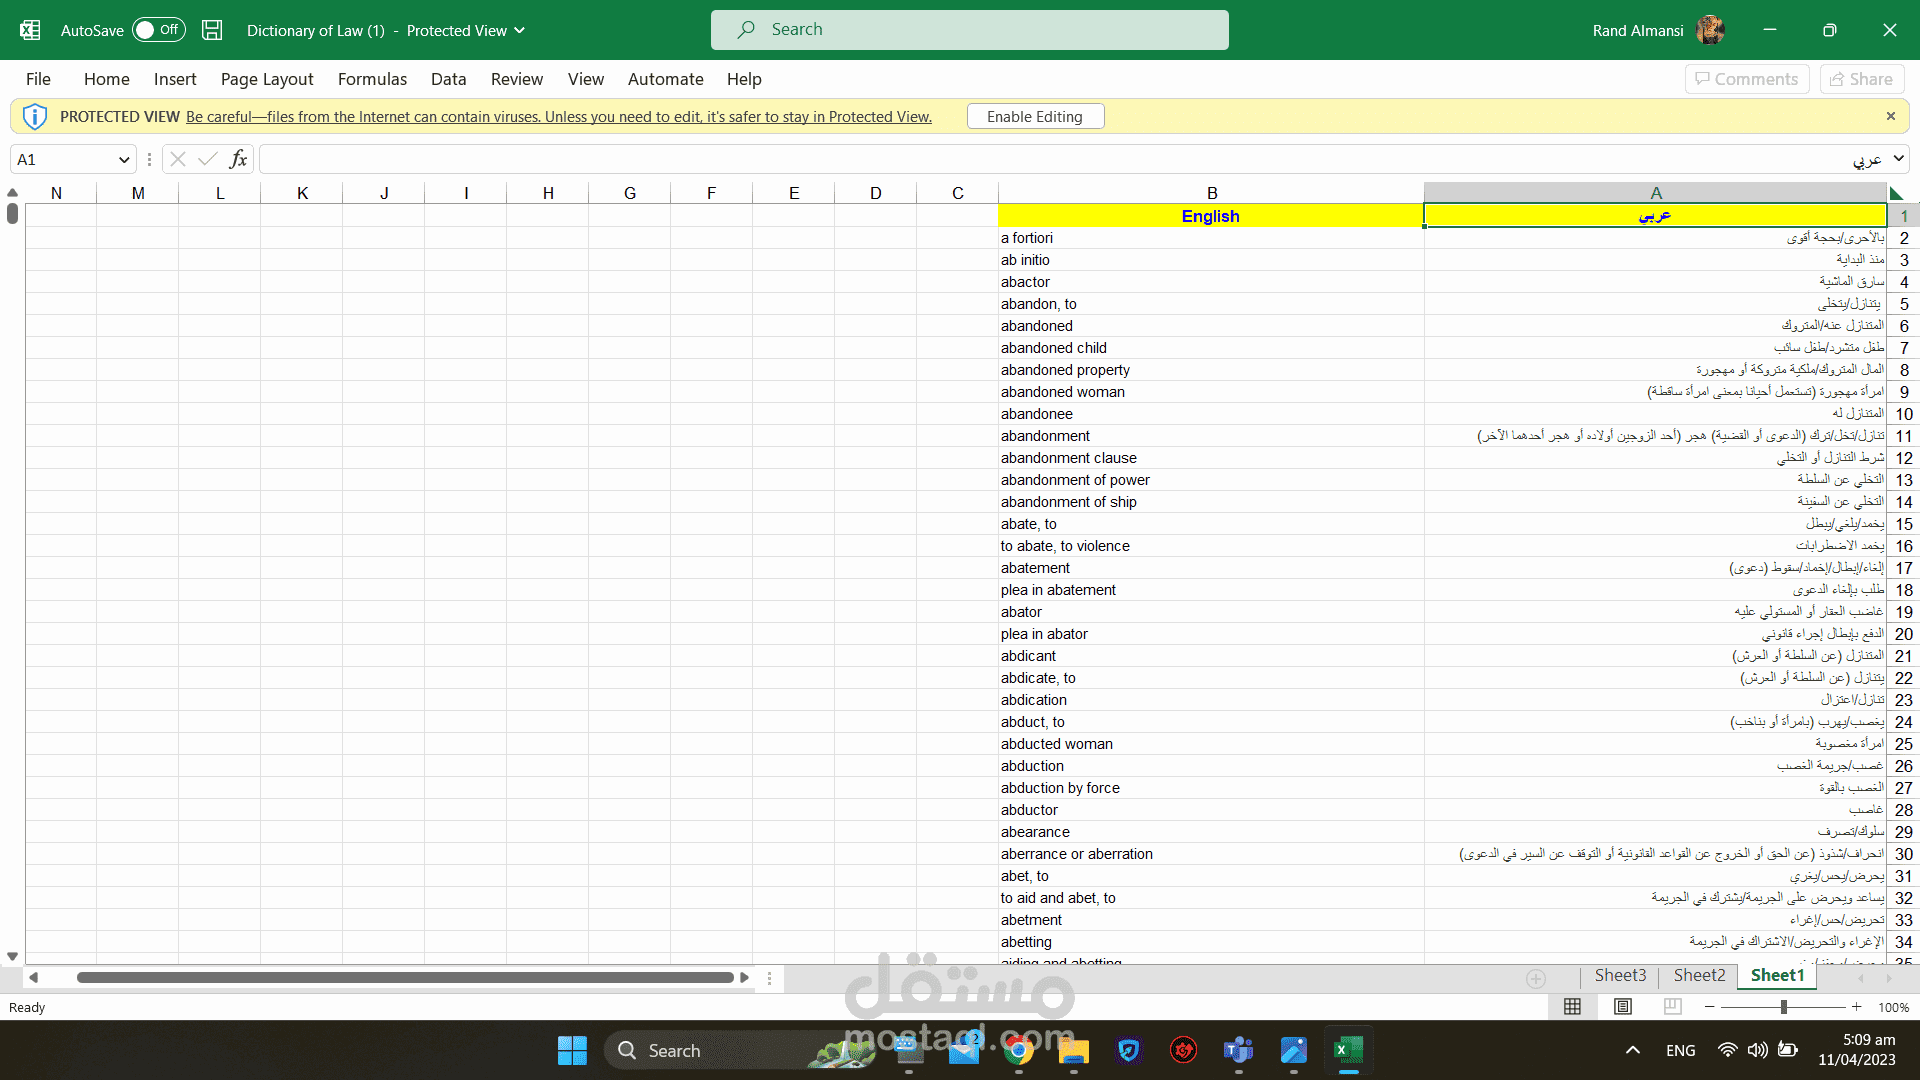1920x1080 pixels.
Task: Expand the horizontal scrollbar sheet navigator
Action: (x=771, y=977)
